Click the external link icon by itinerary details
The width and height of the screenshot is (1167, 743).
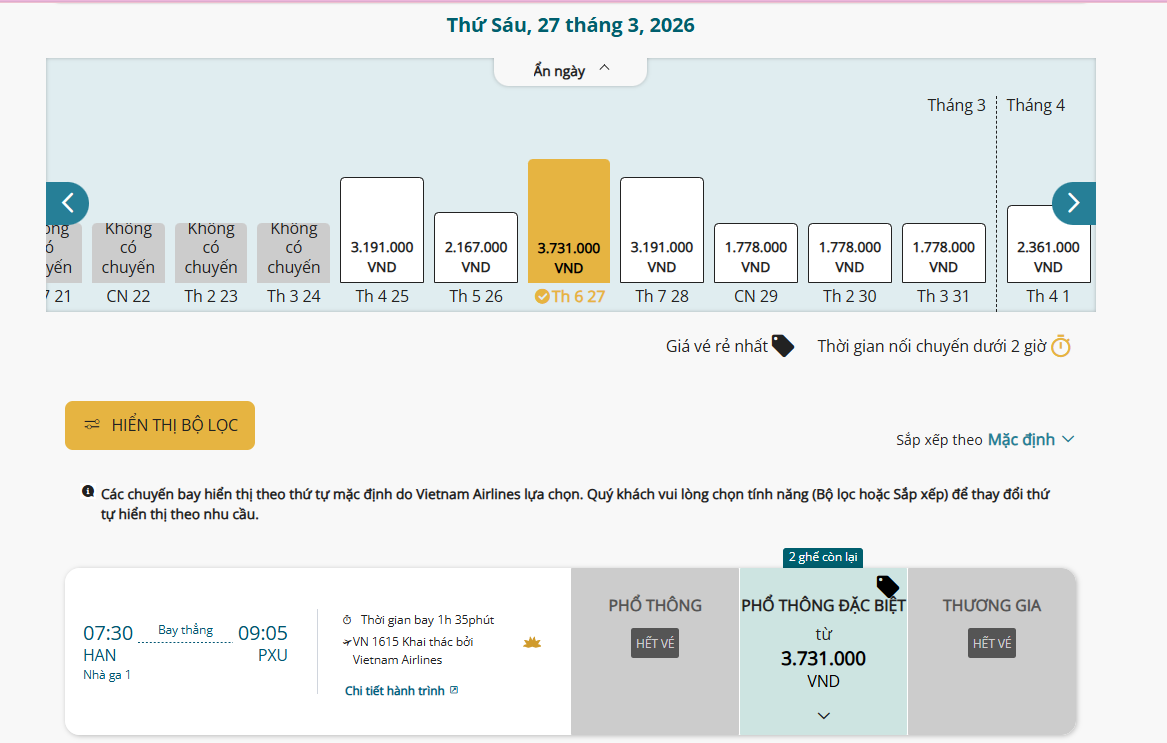[x=454, y=690]
